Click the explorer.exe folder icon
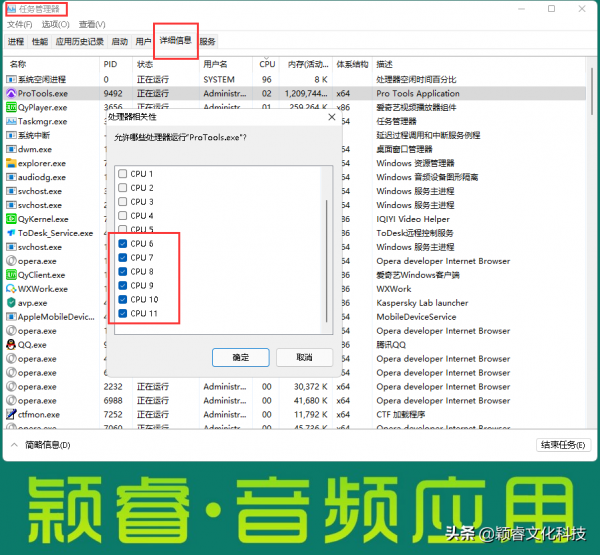 pyautogui.click(x=11, y=163)
